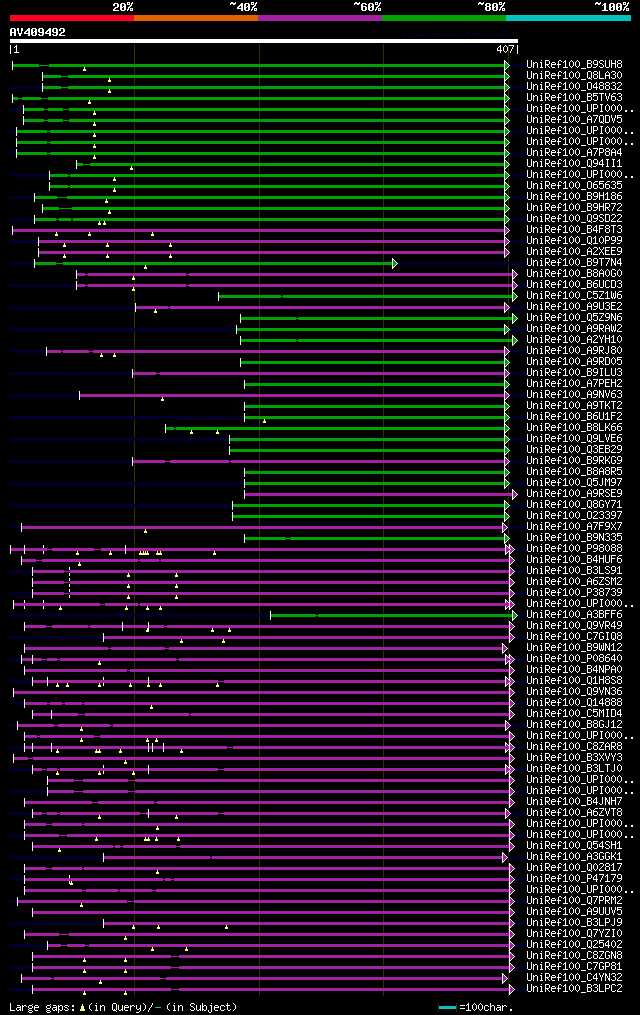Viewport: 640px width, 1015px height.
Task: Open hit UniRef100_P08640
Action: [x=574, y=659]
